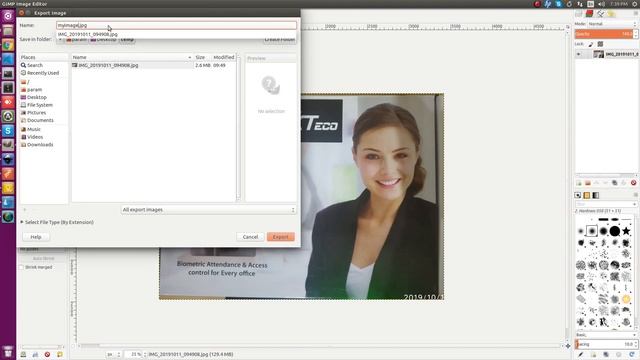The image size is (640, 360).
Task: Open the All export images filter dropdown
Action: tap(208, 210)
